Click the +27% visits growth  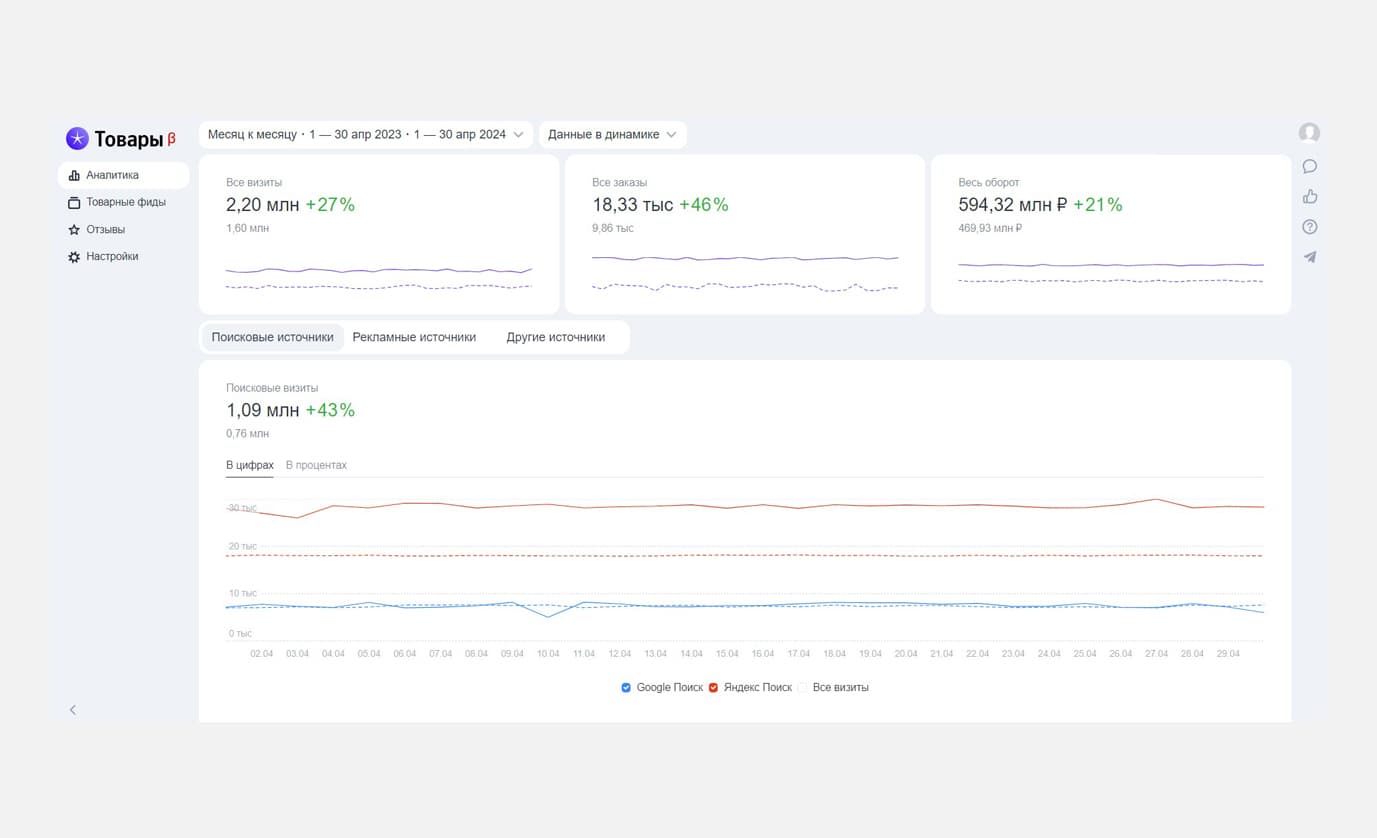[x=330, y=205]
